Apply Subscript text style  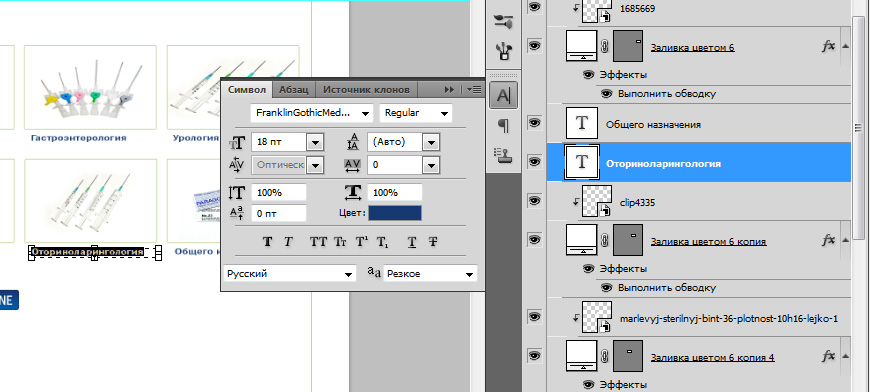[x=382, y=242]
